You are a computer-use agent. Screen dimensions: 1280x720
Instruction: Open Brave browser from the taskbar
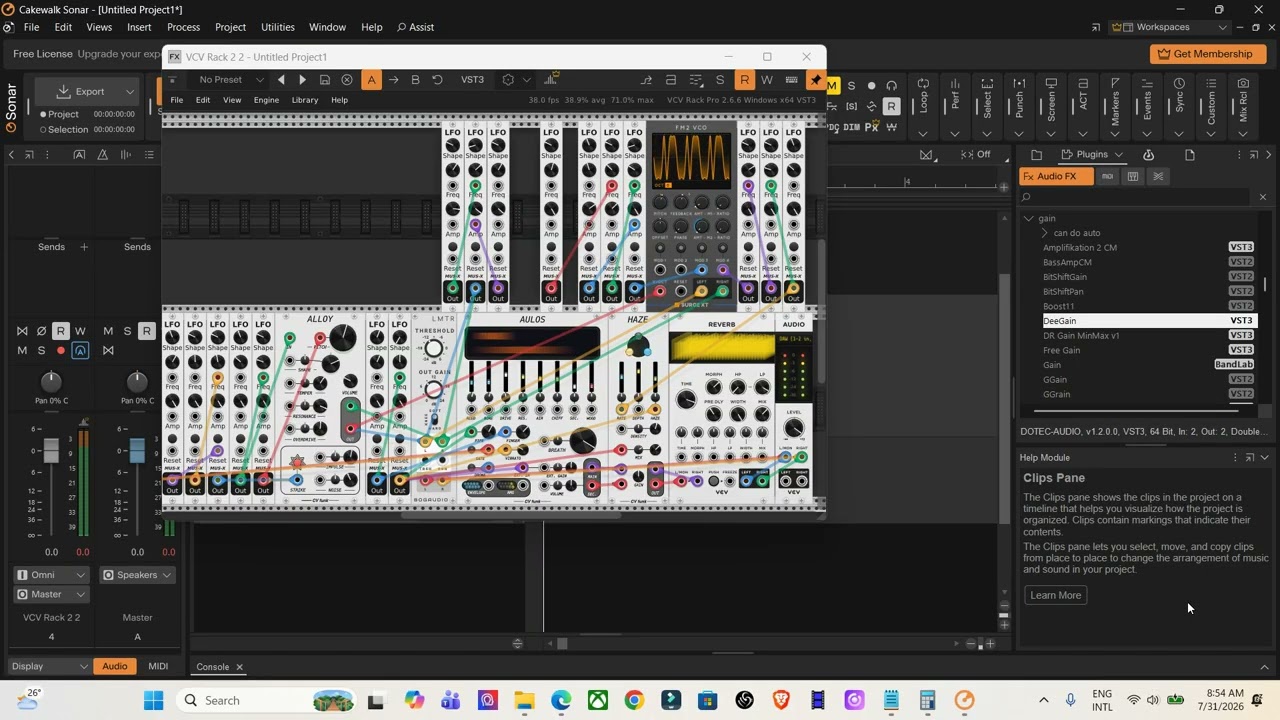point(781,700)
